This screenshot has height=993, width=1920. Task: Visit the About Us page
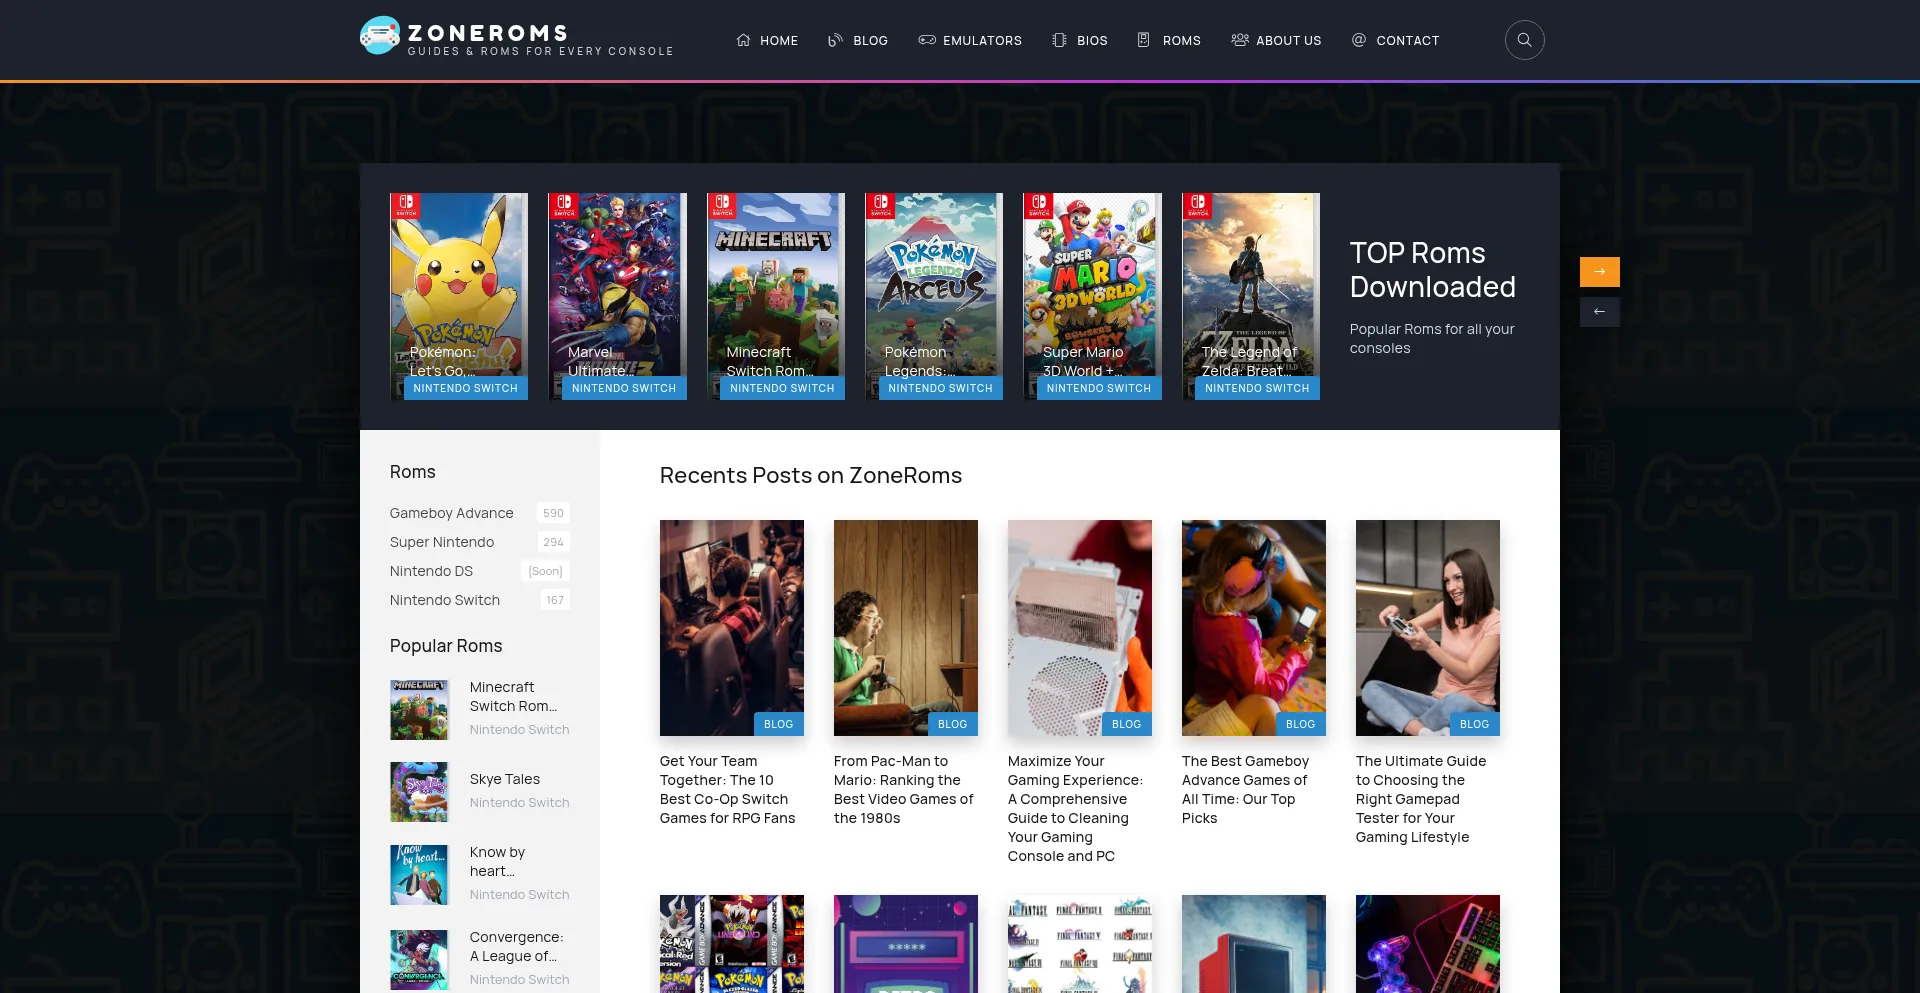(1276, 41)
